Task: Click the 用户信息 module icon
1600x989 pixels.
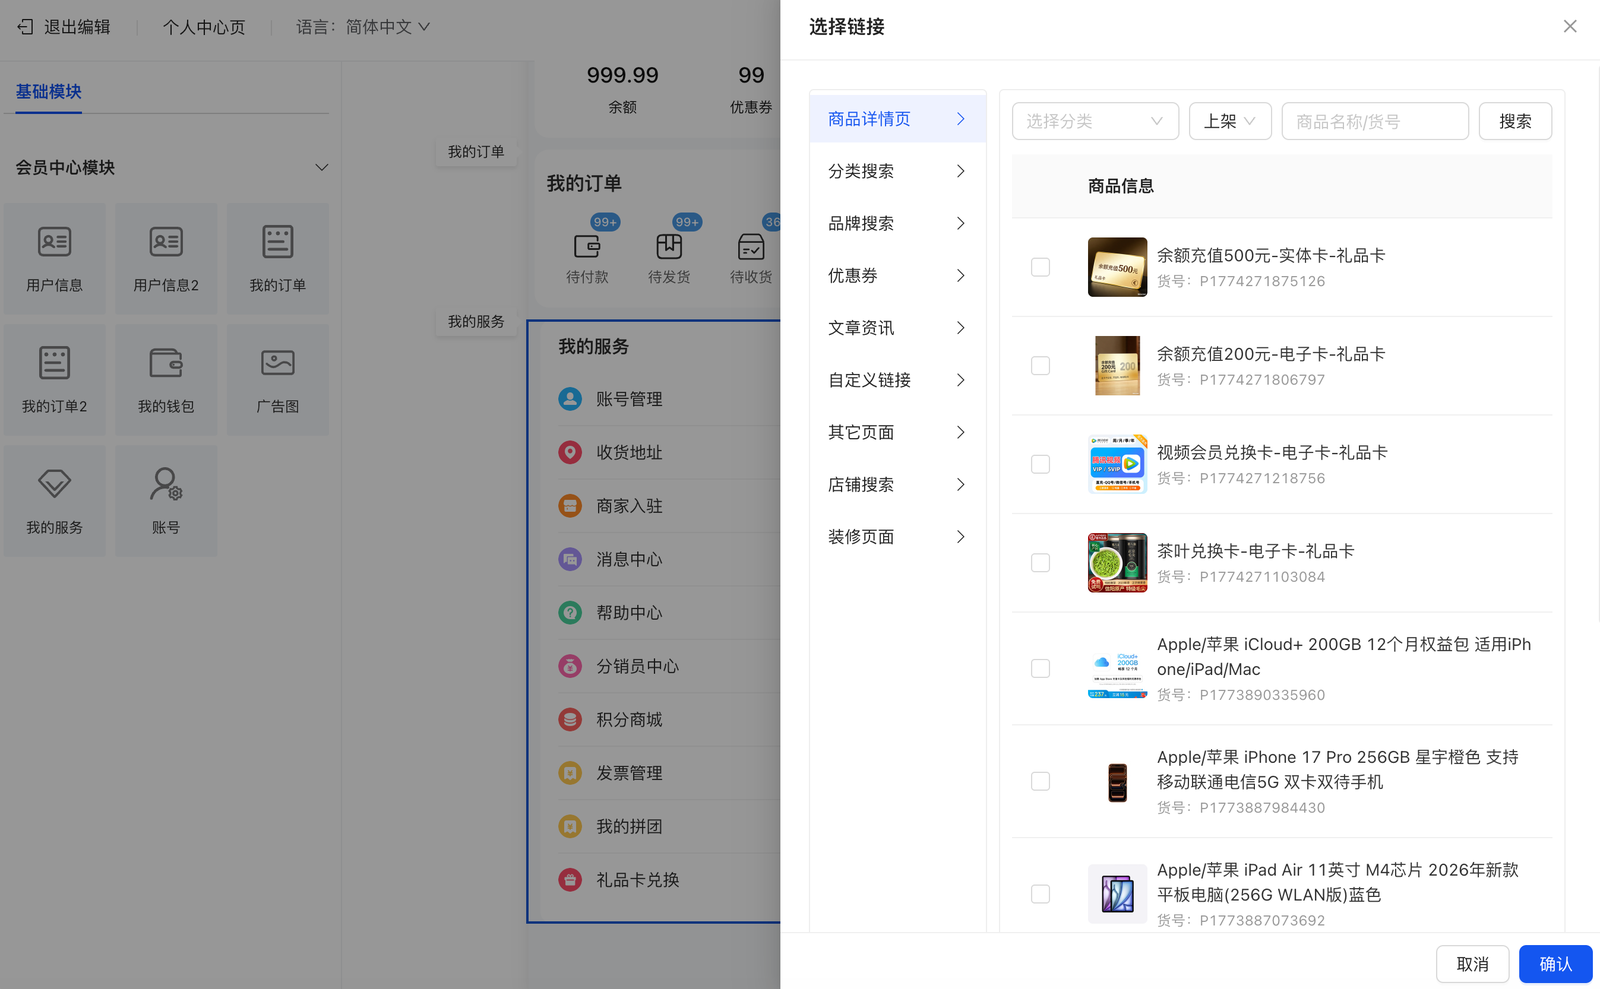Action: [54, 242]
